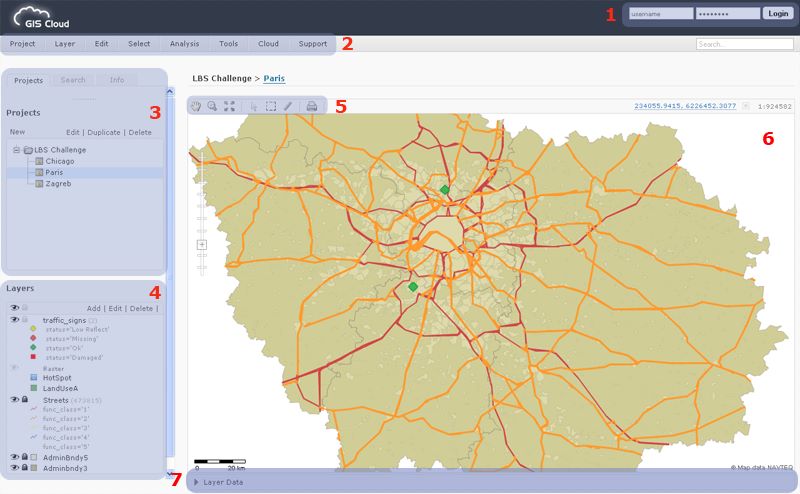Image resolution: width=800 pixels, height=494 pixels.
Task: Click the Zagreb map icon
Action: click(x=39, y=184)
